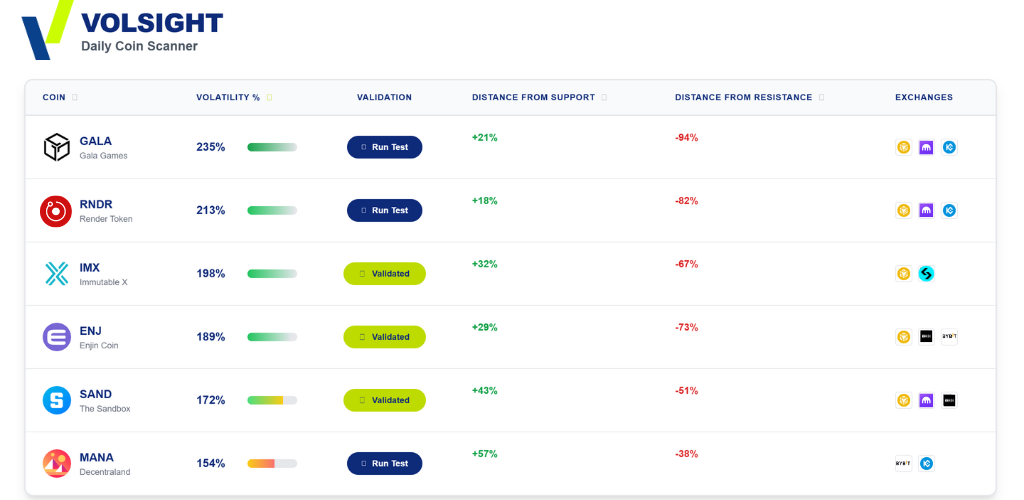Screen dimensions: 1024x500
Task: Open the Bitget exchange icon for IMX
Action: coord(926,274)
